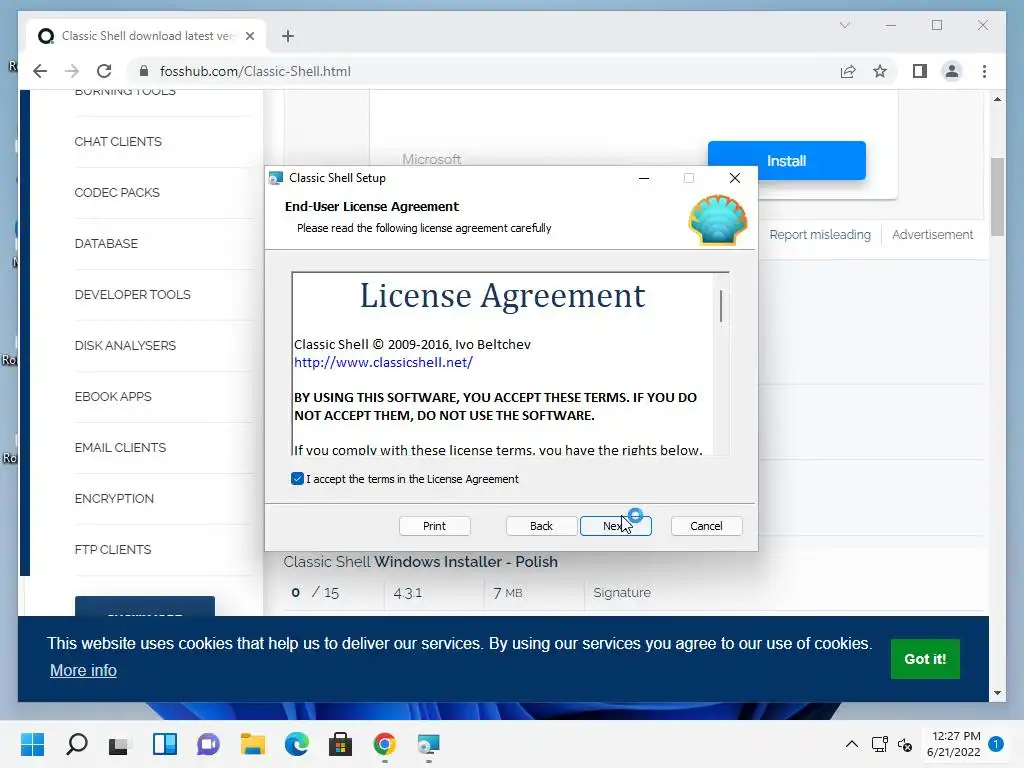This screenshot has height=768, width=1024.
Task: Click Next in Classic Shell Setup
Action: 616,526
